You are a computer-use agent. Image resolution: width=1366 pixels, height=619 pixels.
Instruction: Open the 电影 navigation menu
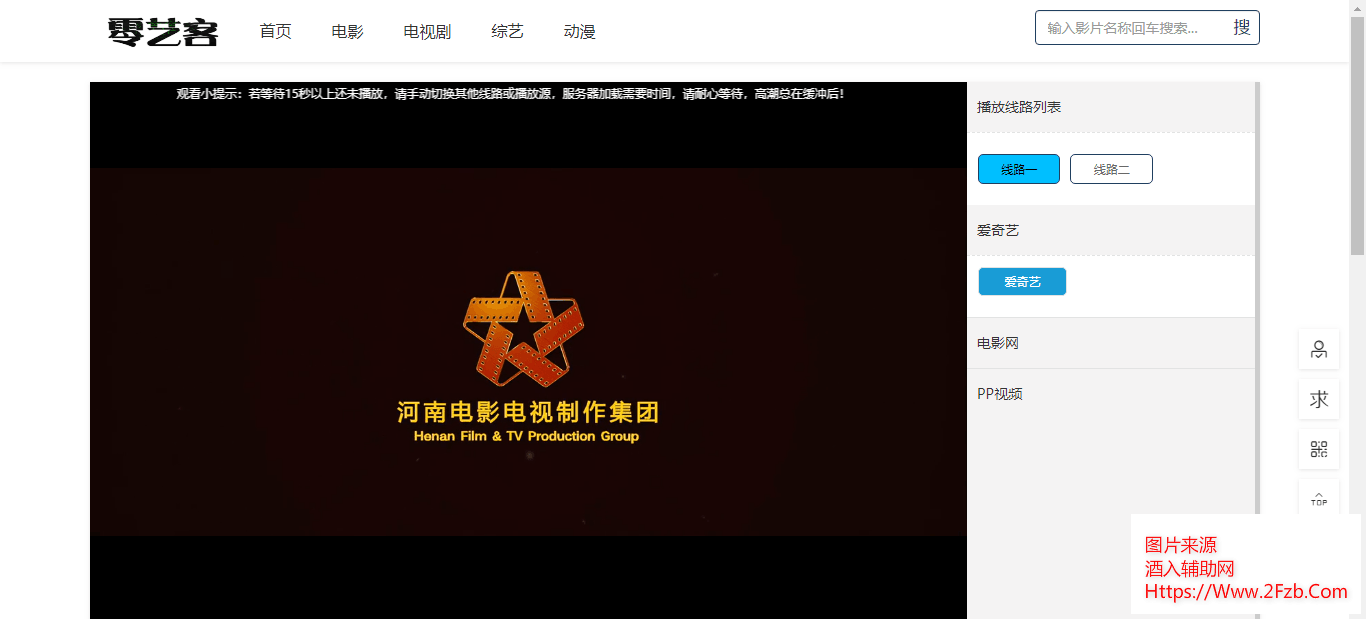click(x=347, y=32)
